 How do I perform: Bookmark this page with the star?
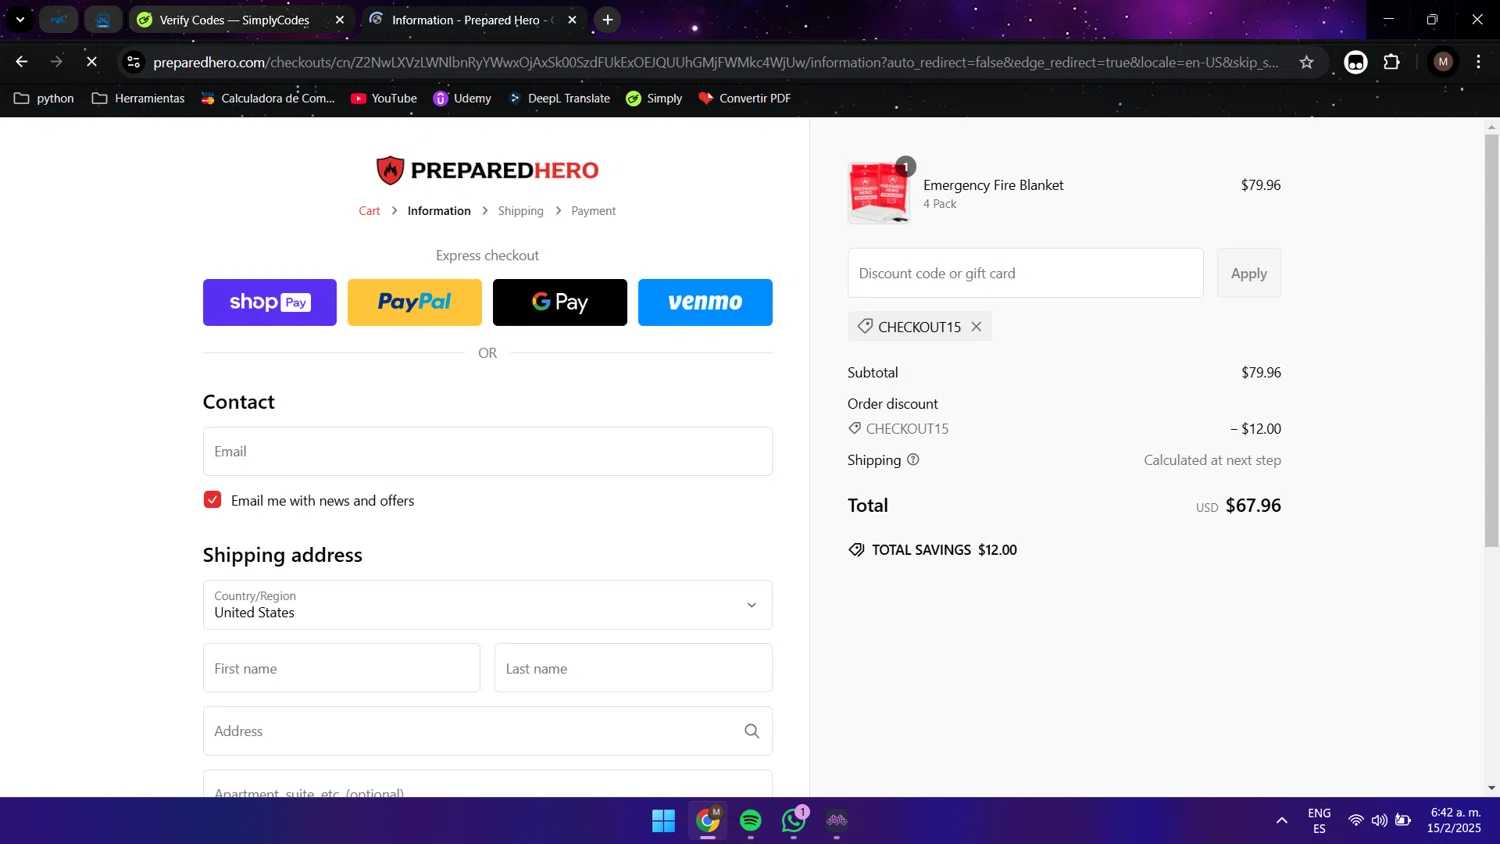[1306, 62]
